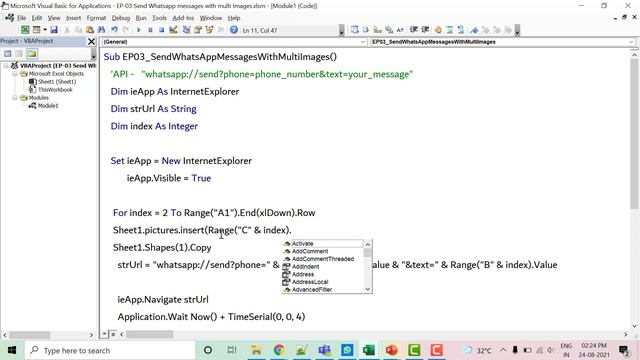Run the macro with the green play icon
This screenshot has height=360, width=640.
(139, 30)
